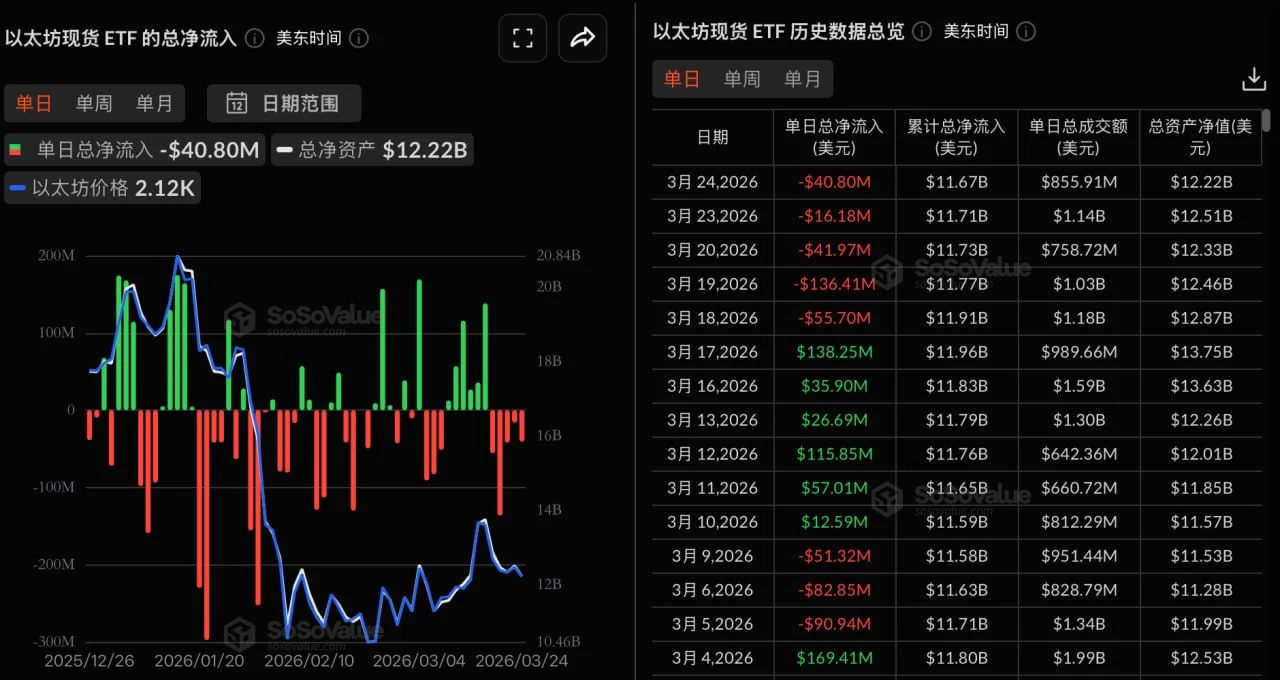Click the 20.84B right axis label
1280x680 pixels.
558,255
